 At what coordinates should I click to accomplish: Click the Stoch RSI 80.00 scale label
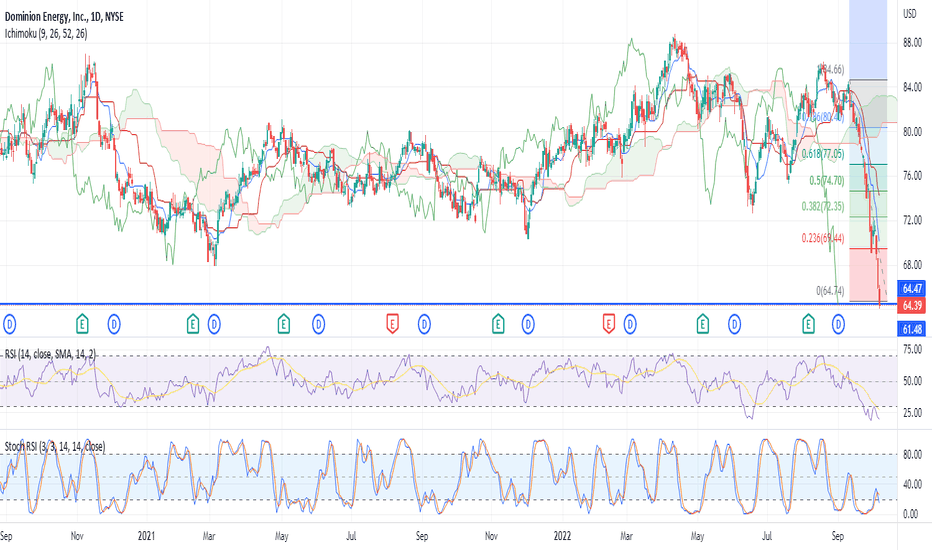tap(912, 455)
